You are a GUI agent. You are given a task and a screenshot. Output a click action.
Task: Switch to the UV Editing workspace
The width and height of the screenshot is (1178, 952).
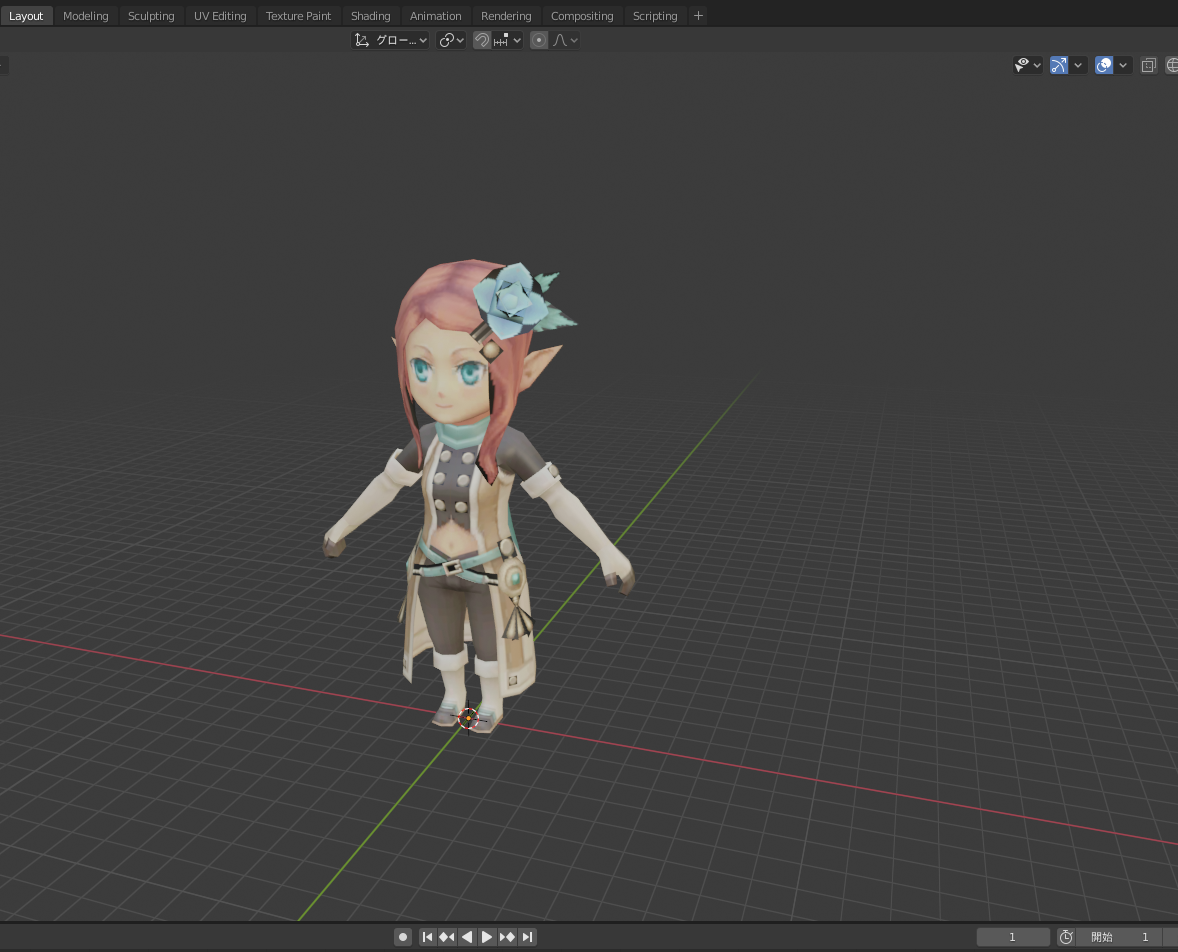click(x=220, y=16)
